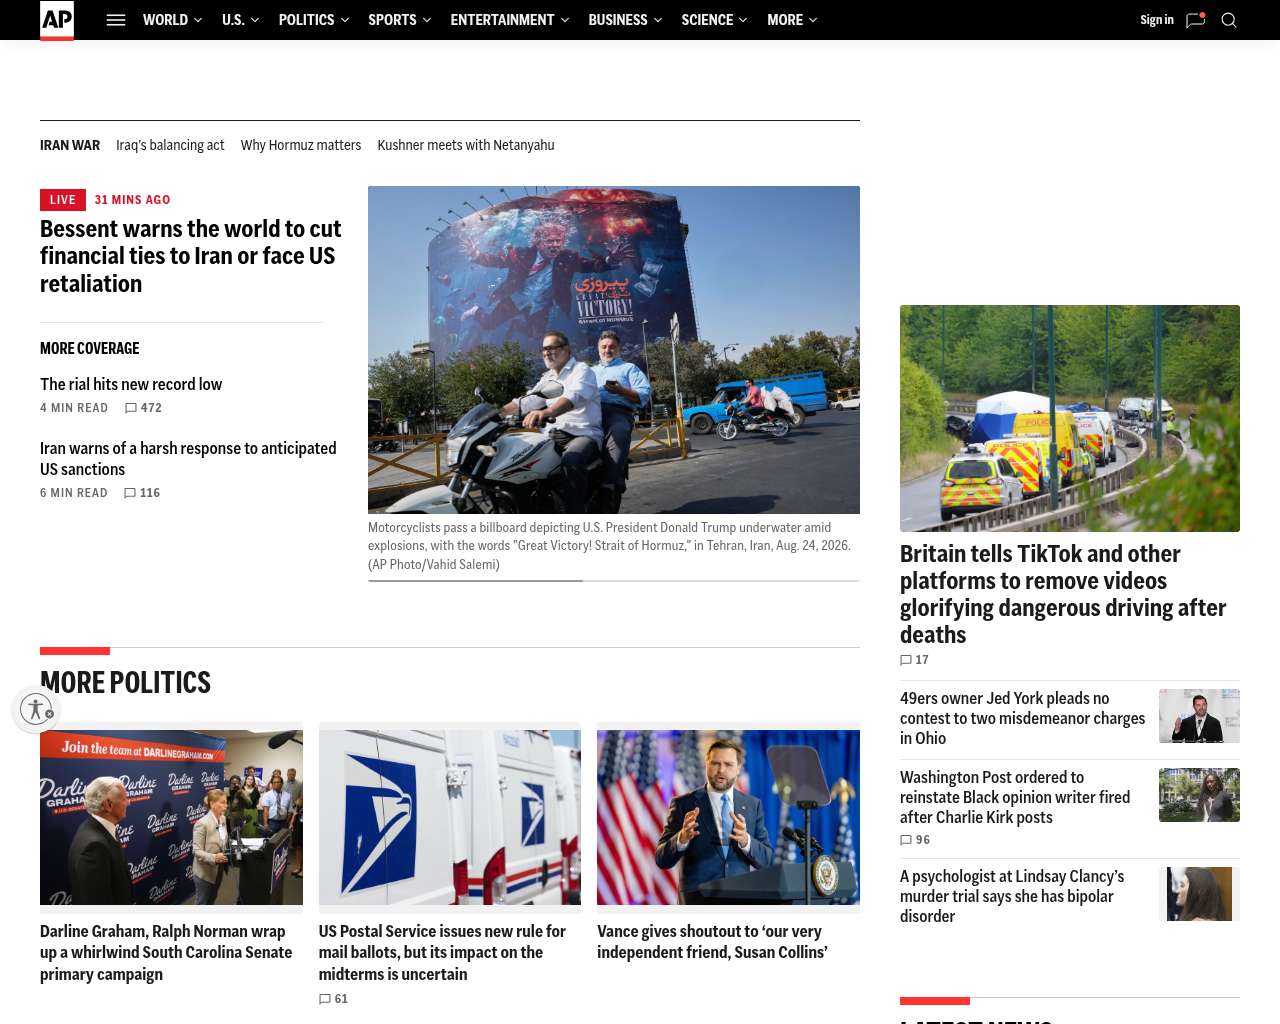Open Iran warns of harsh response article
The image size is (1280, 1024).
tap(188, 459)
